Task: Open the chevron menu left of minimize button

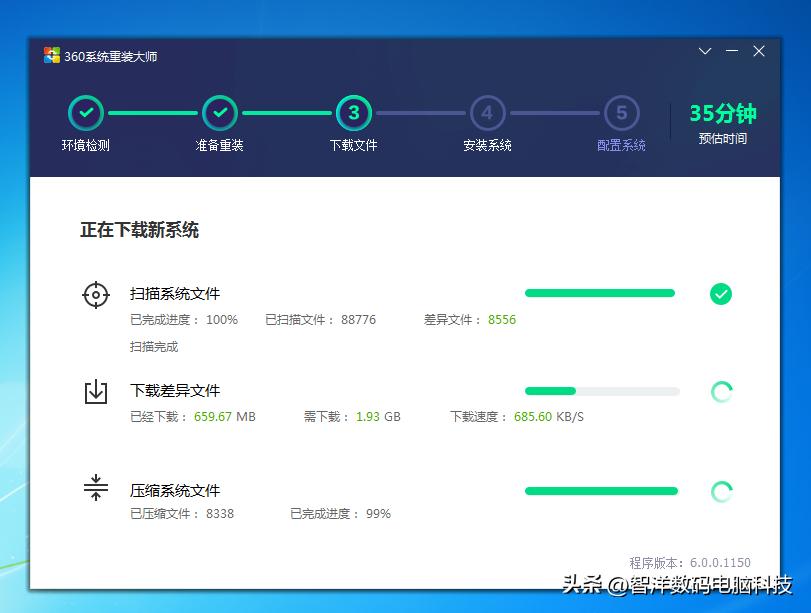Action: tap(704, 50)
